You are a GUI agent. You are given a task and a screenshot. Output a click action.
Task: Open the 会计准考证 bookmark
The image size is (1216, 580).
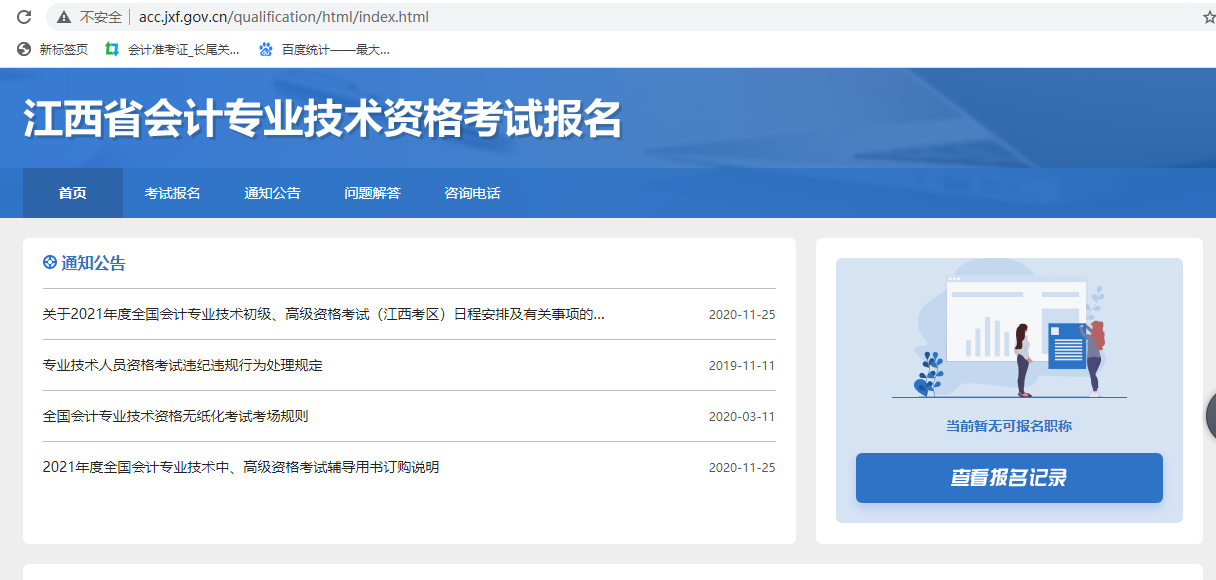click(173, 49)
